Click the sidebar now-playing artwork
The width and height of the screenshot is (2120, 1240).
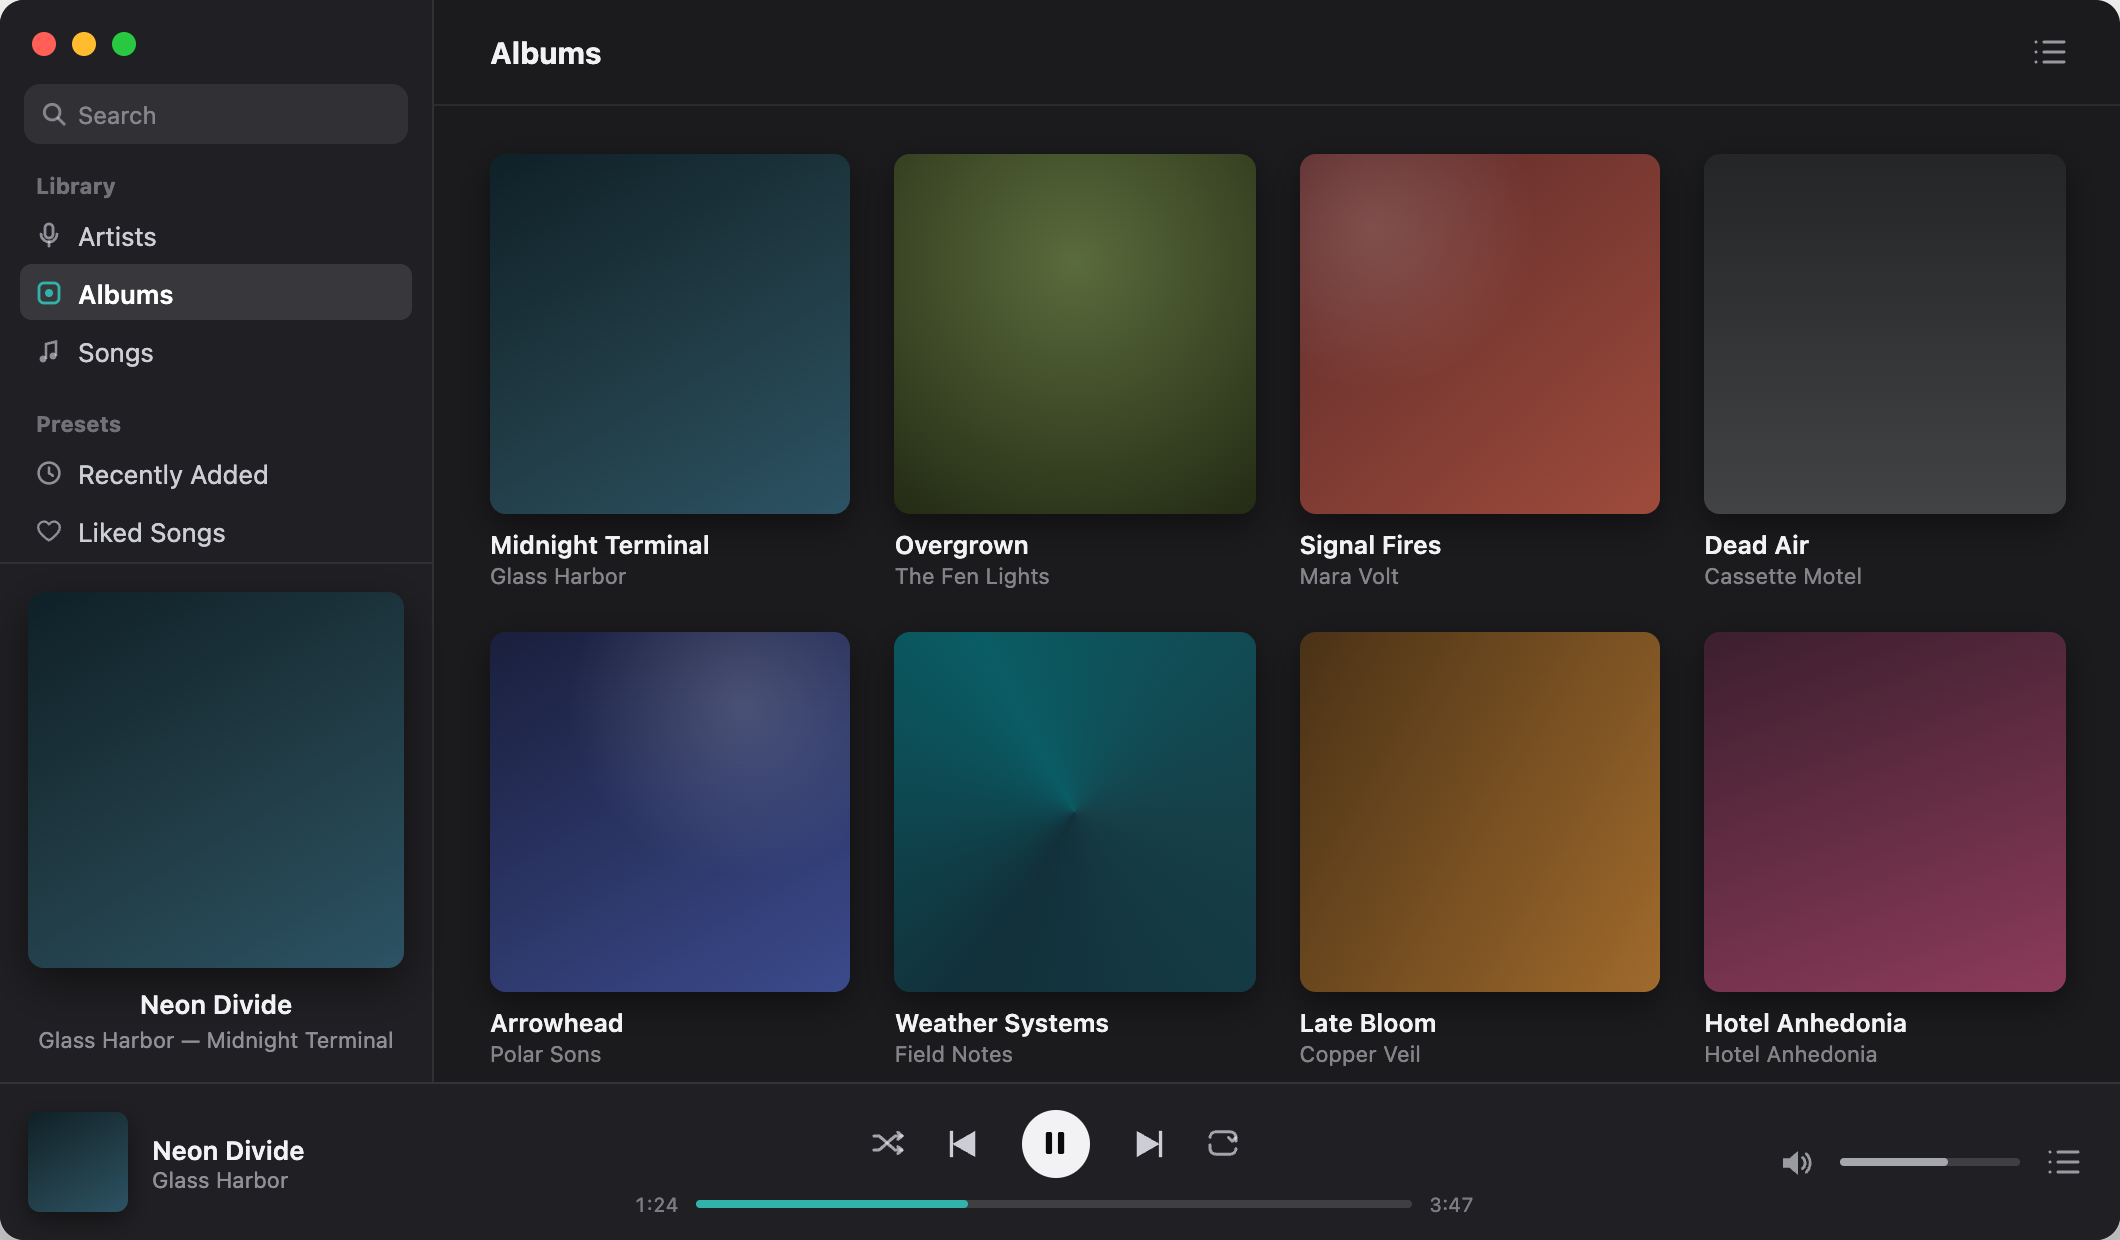(216, 780)
